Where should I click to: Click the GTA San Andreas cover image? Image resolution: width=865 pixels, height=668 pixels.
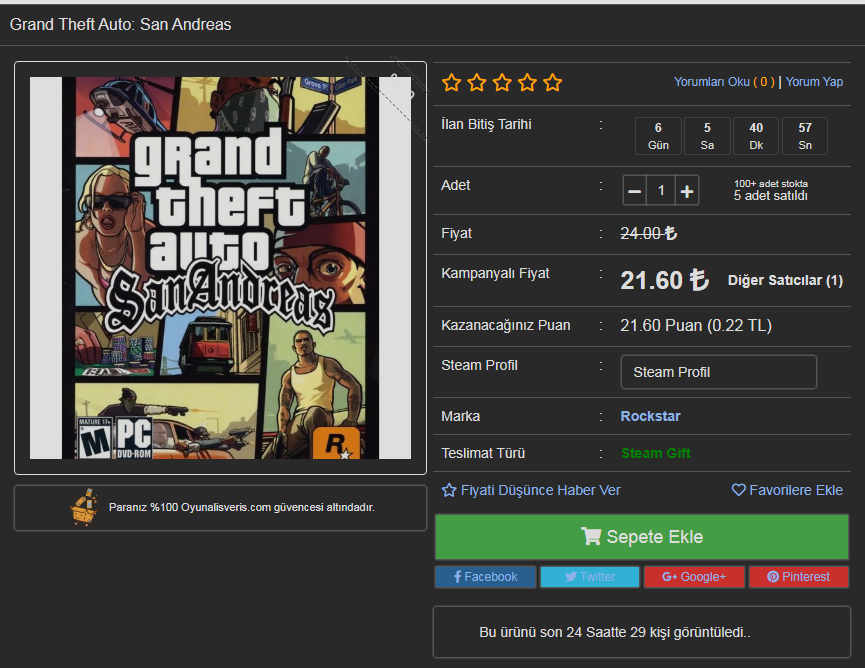tap(220, 268)
